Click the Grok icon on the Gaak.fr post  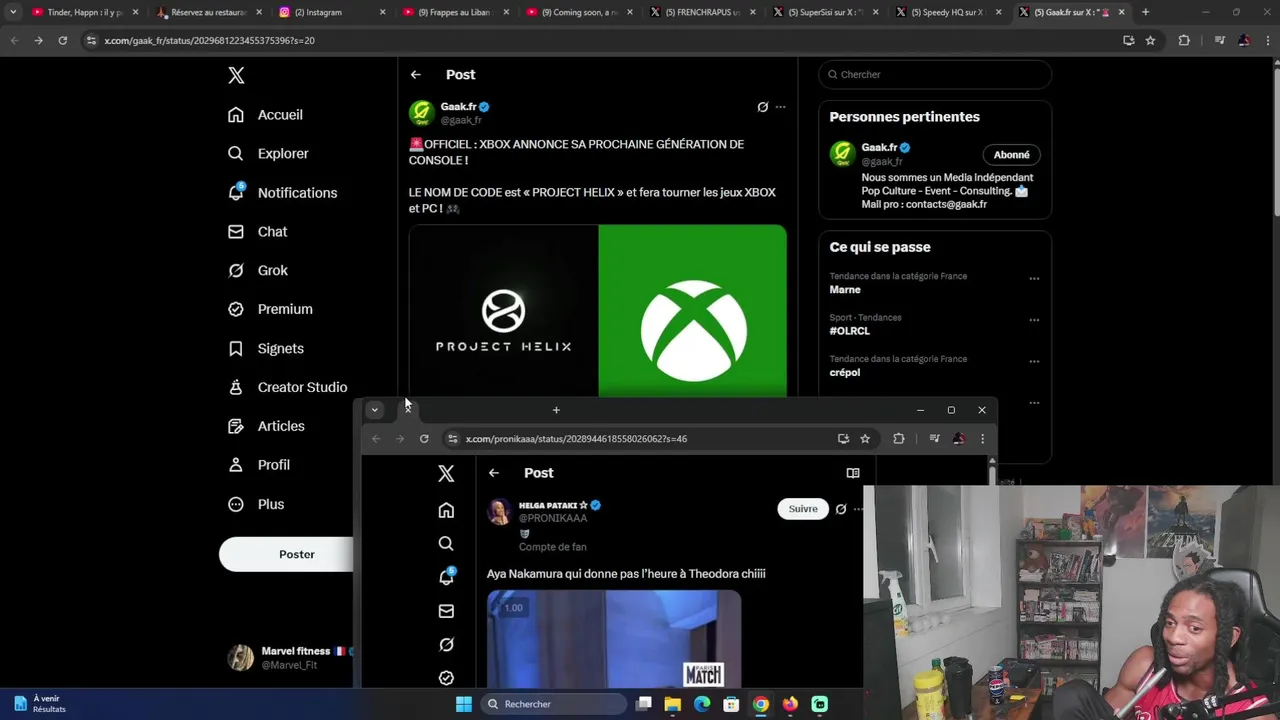[763, 107]
